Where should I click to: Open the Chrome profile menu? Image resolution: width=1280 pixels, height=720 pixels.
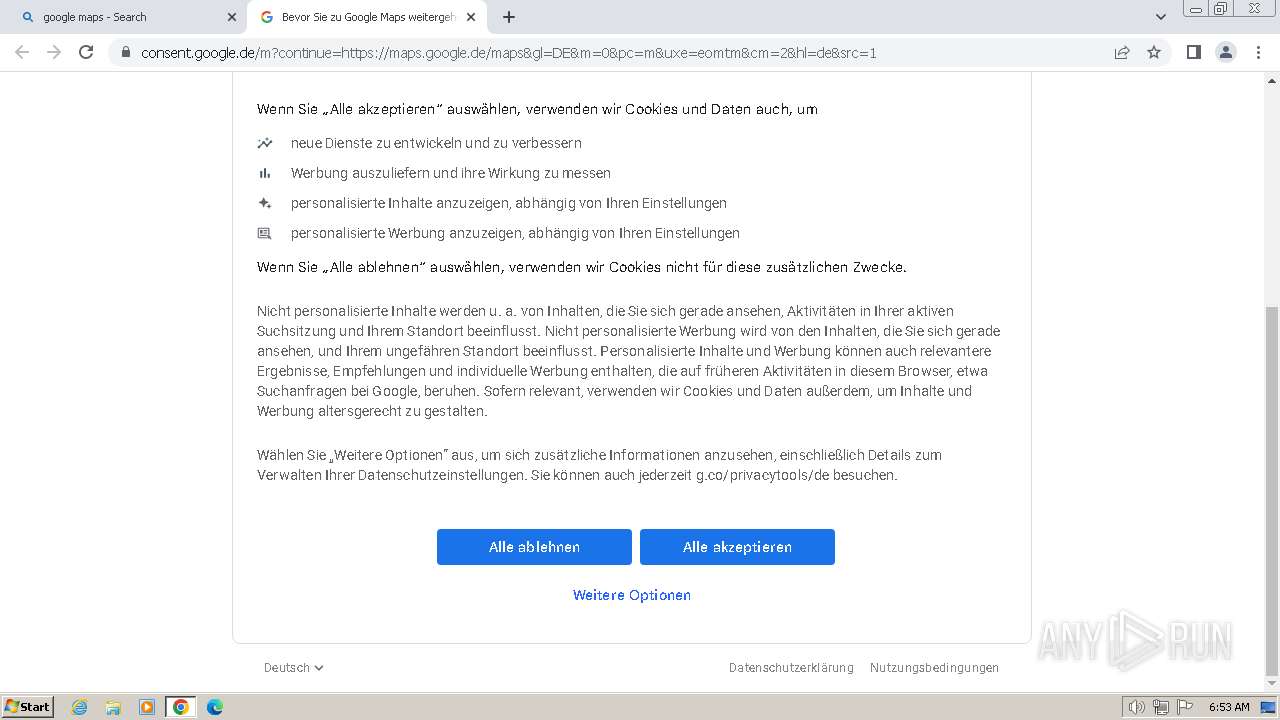[x=1225, y=52]
